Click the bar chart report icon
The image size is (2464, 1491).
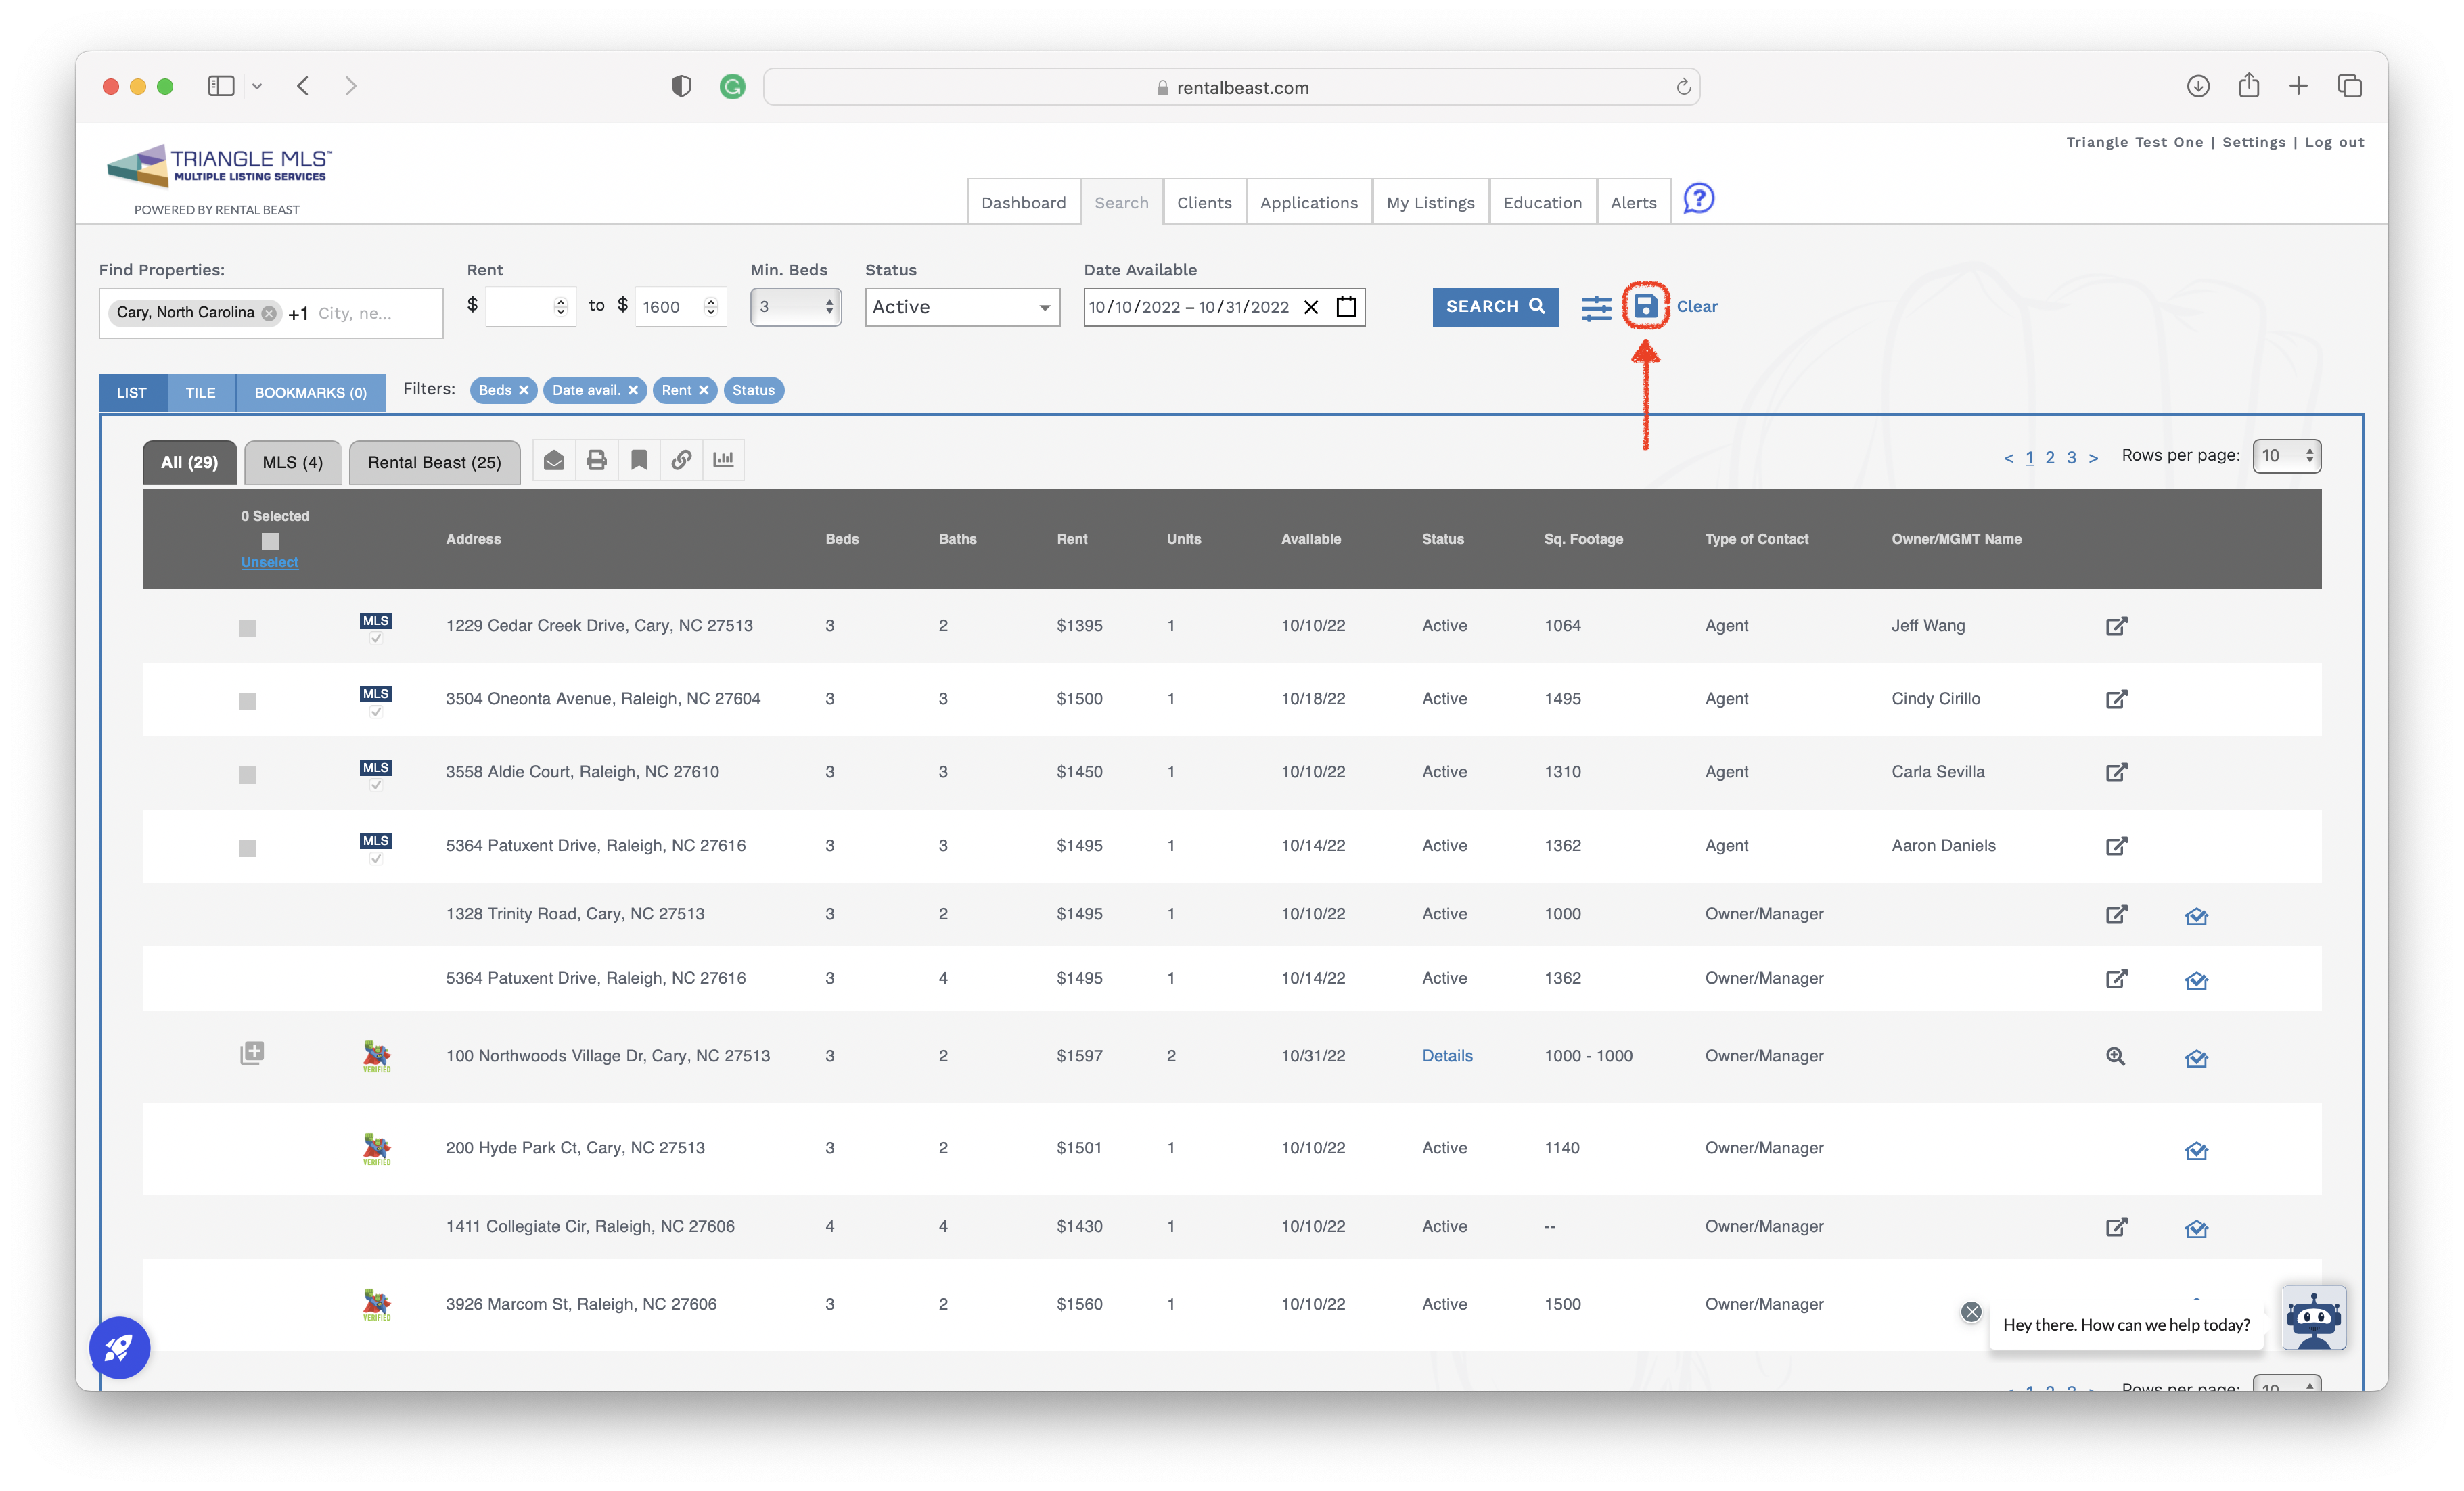coord(723,460)
